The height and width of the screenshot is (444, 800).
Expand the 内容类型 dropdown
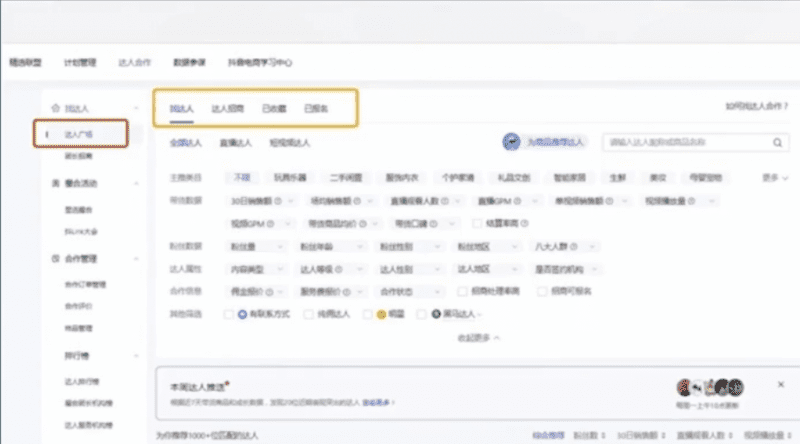259,269
